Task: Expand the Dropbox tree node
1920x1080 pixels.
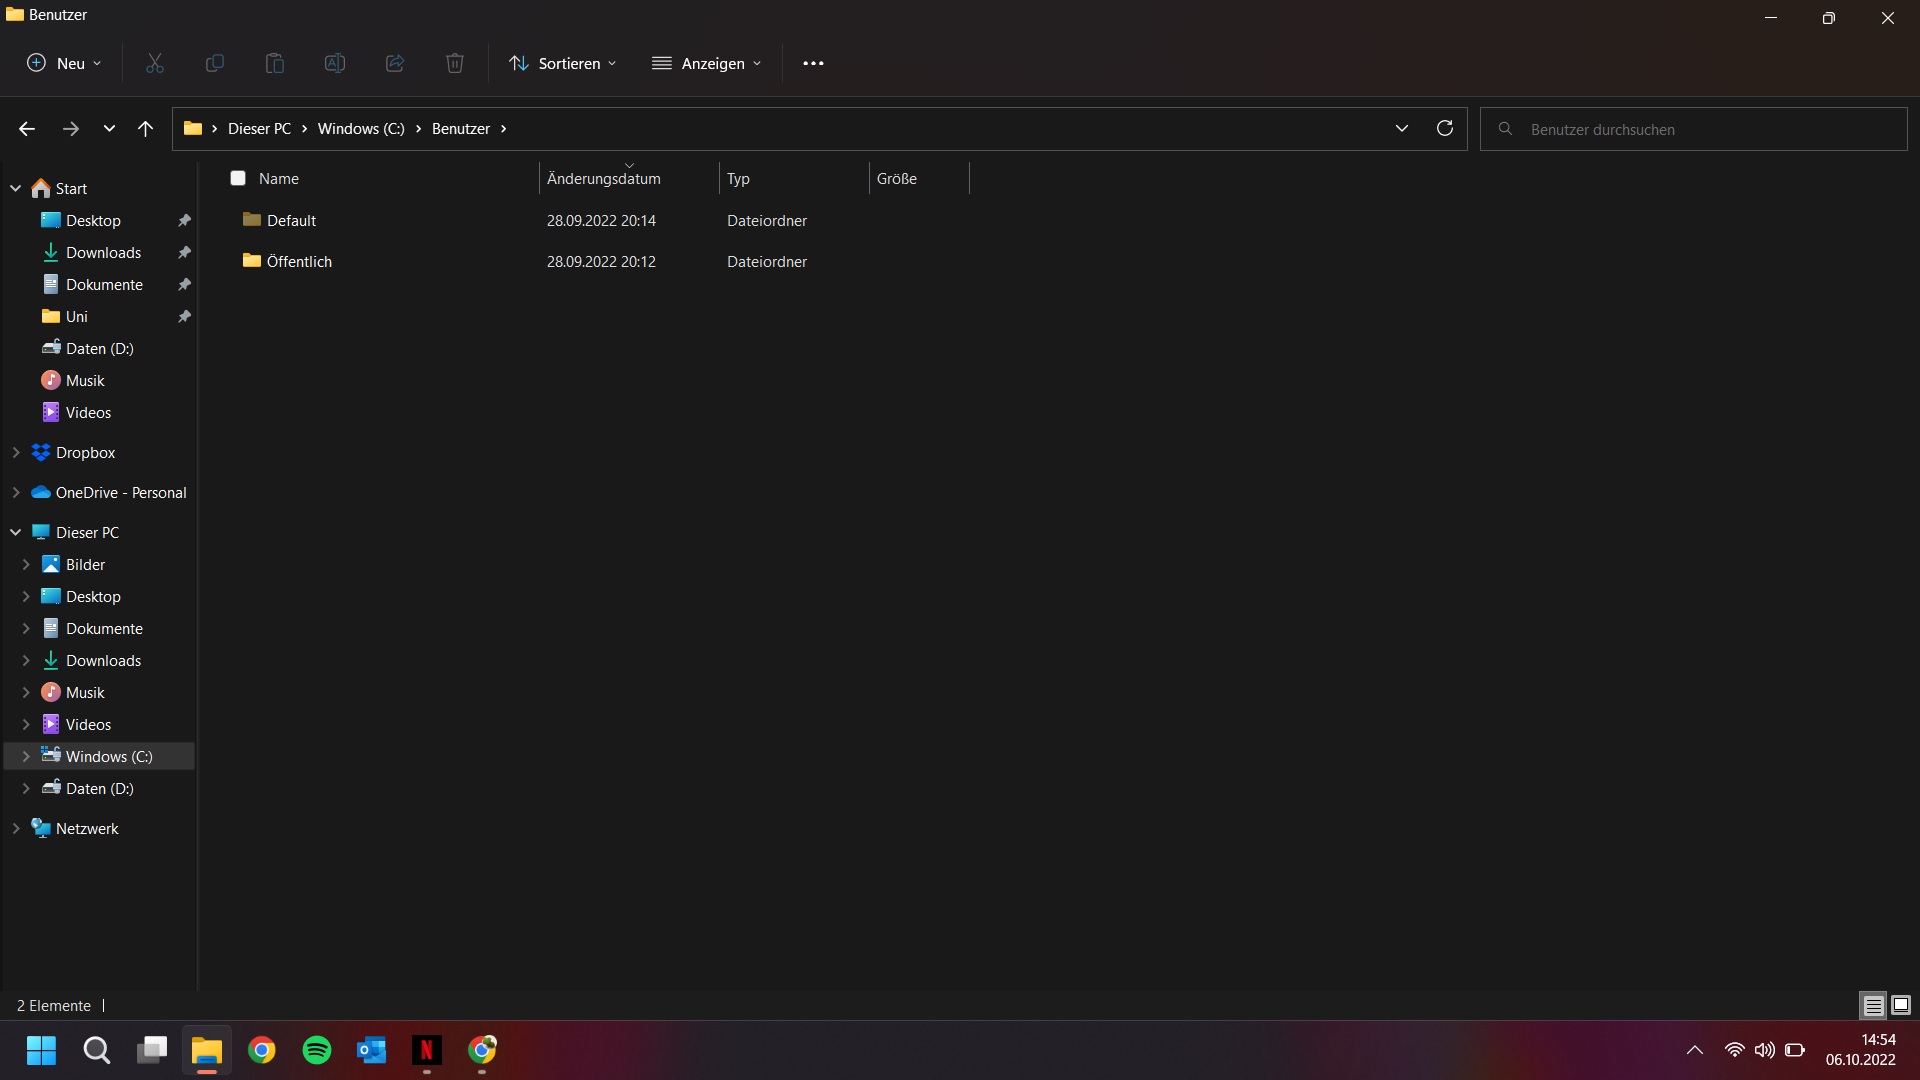Action: (x=16, y=452)
